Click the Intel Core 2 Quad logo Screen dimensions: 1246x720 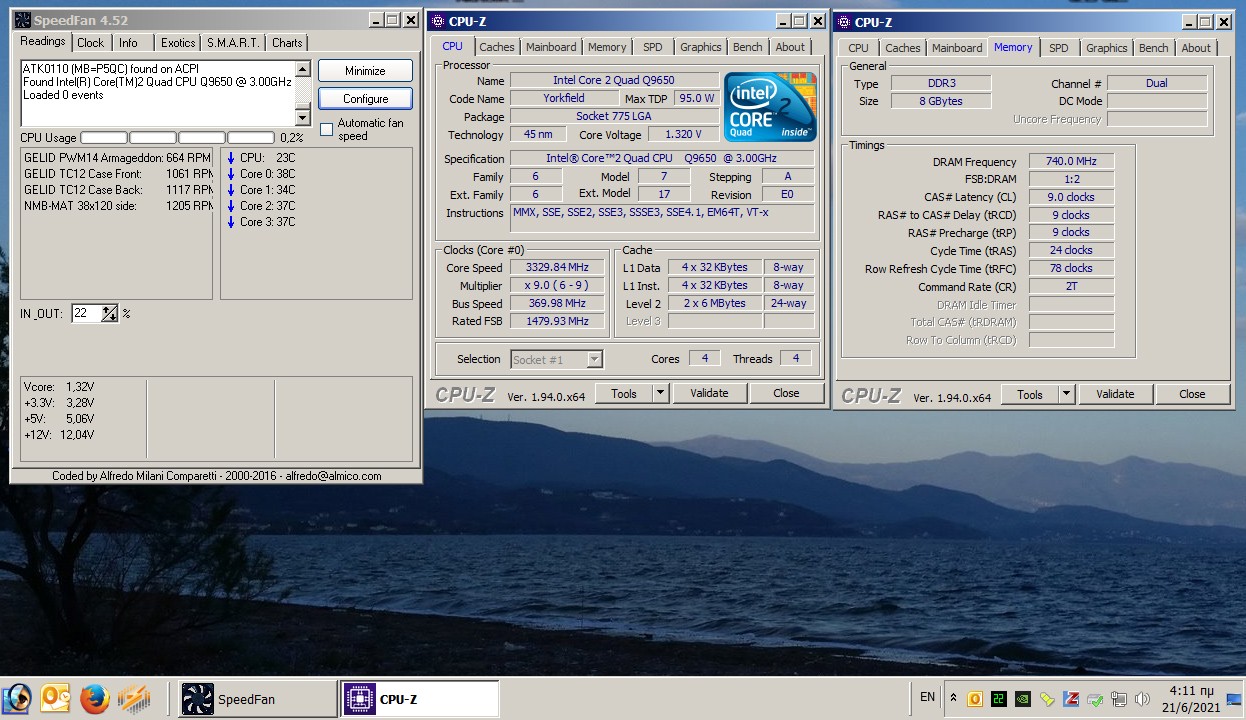point(769,107)
